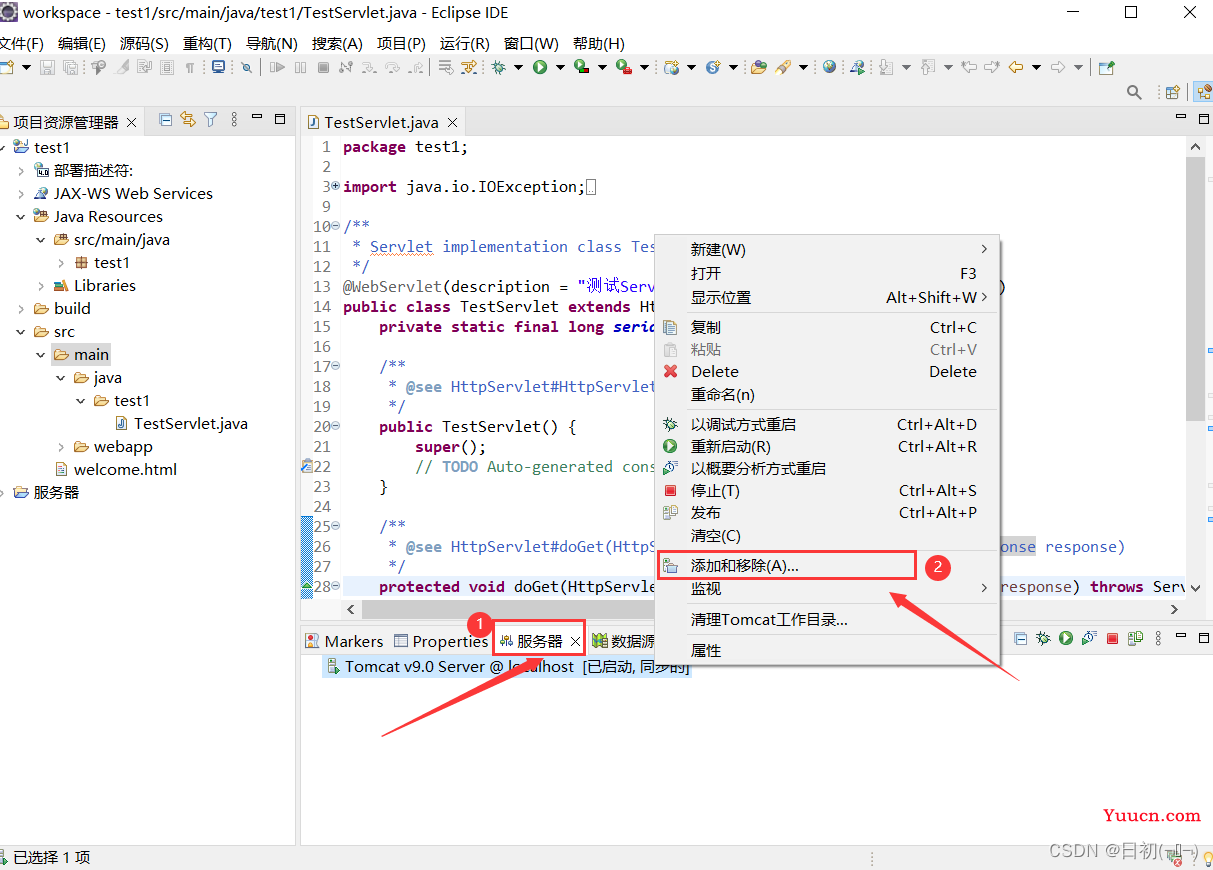Select the Java EE perspective icon
The width and height of the screenshot is (1213, 870).
1203,92
